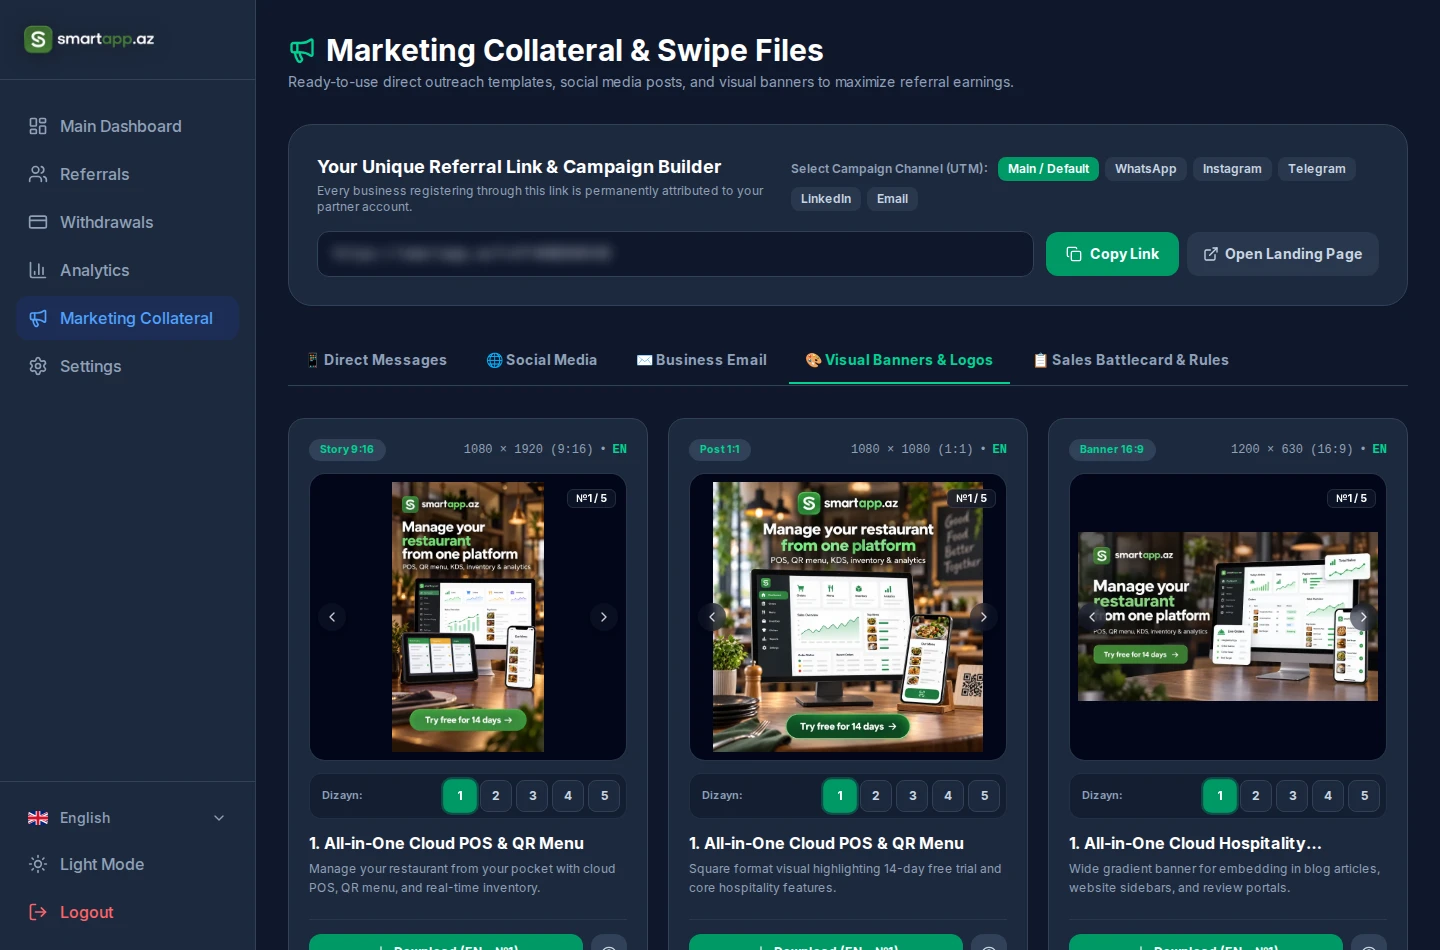Image resolution: width=1440 pixels, height=950 pixels.
Task: Copy the referral link
Action: [1112, 254]
